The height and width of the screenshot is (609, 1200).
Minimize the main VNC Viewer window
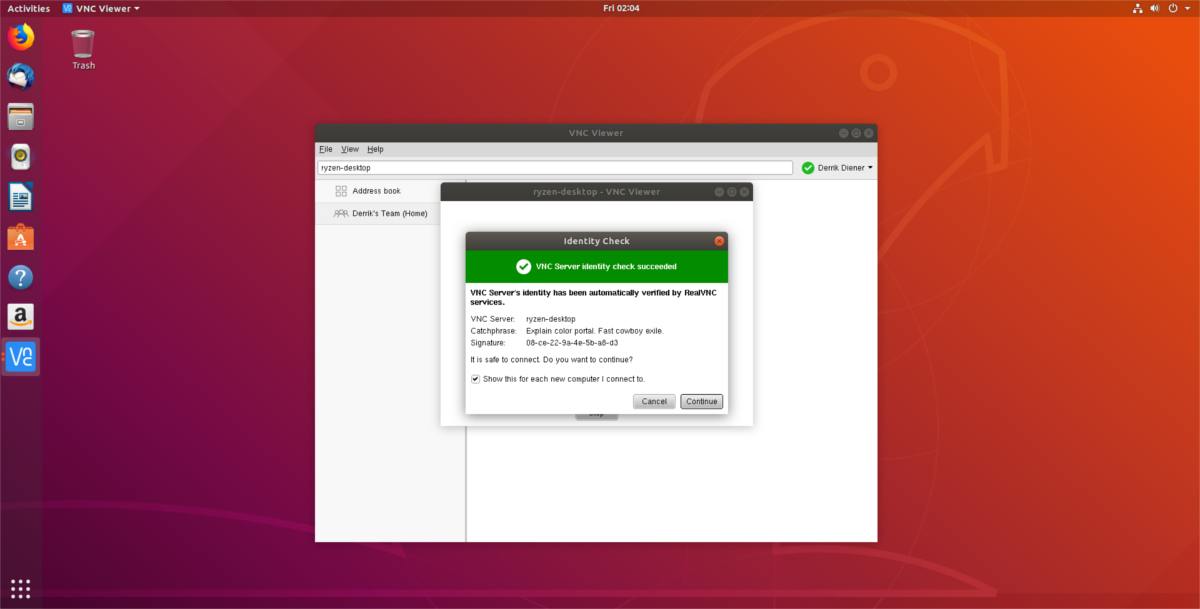click(844, 133)
